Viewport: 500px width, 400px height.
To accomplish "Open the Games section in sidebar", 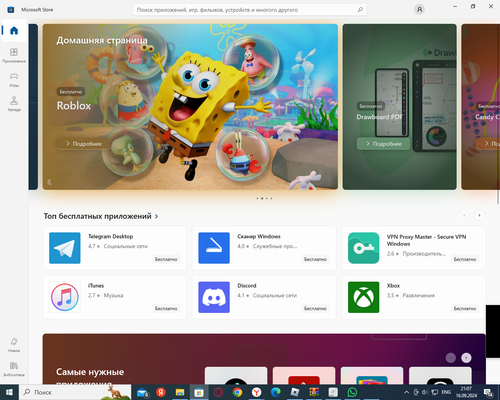I will click(14, 80).
